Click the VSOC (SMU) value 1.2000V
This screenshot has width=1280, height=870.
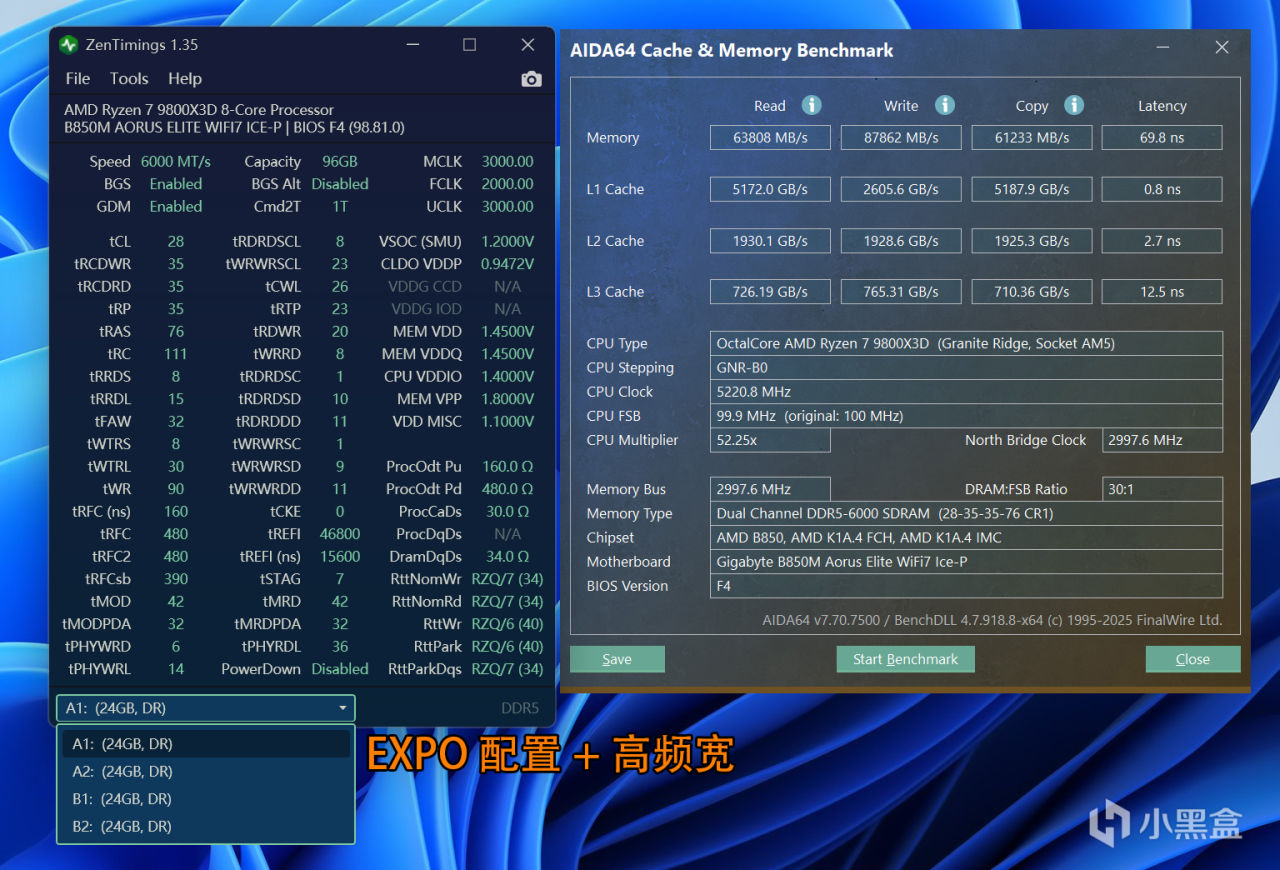[507, 241]
